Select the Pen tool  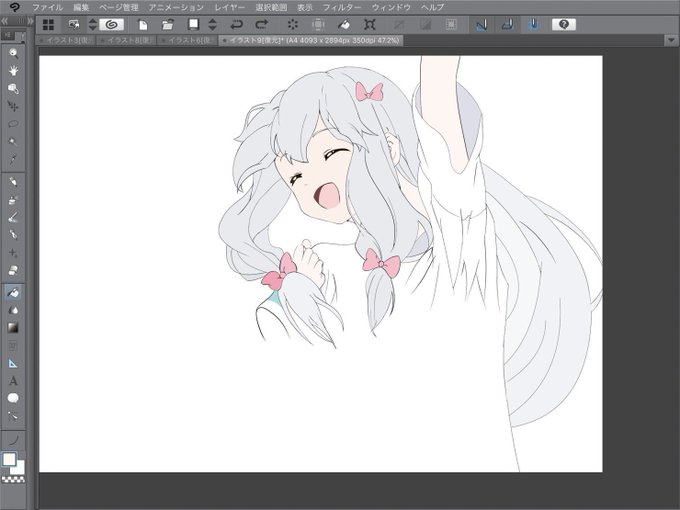click(13, 182)
